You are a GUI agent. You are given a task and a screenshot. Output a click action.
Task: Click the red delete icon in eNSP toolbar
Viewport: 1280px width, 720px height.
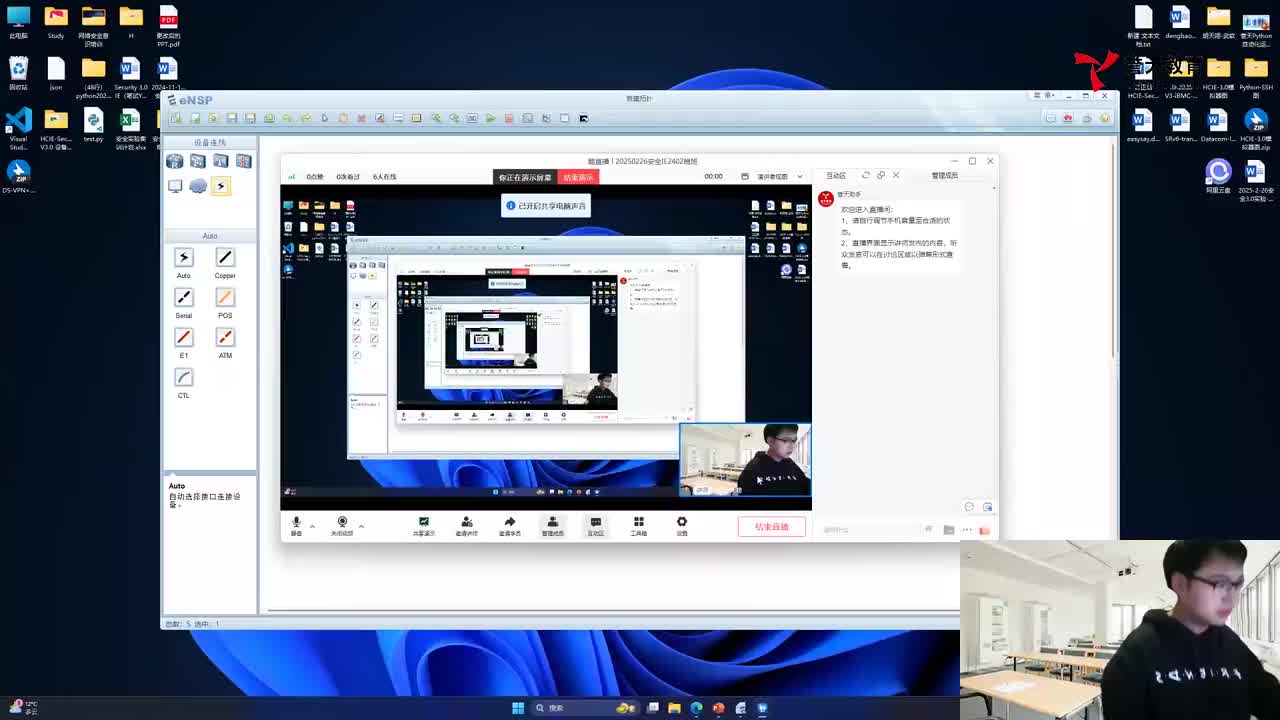[361, 118]
